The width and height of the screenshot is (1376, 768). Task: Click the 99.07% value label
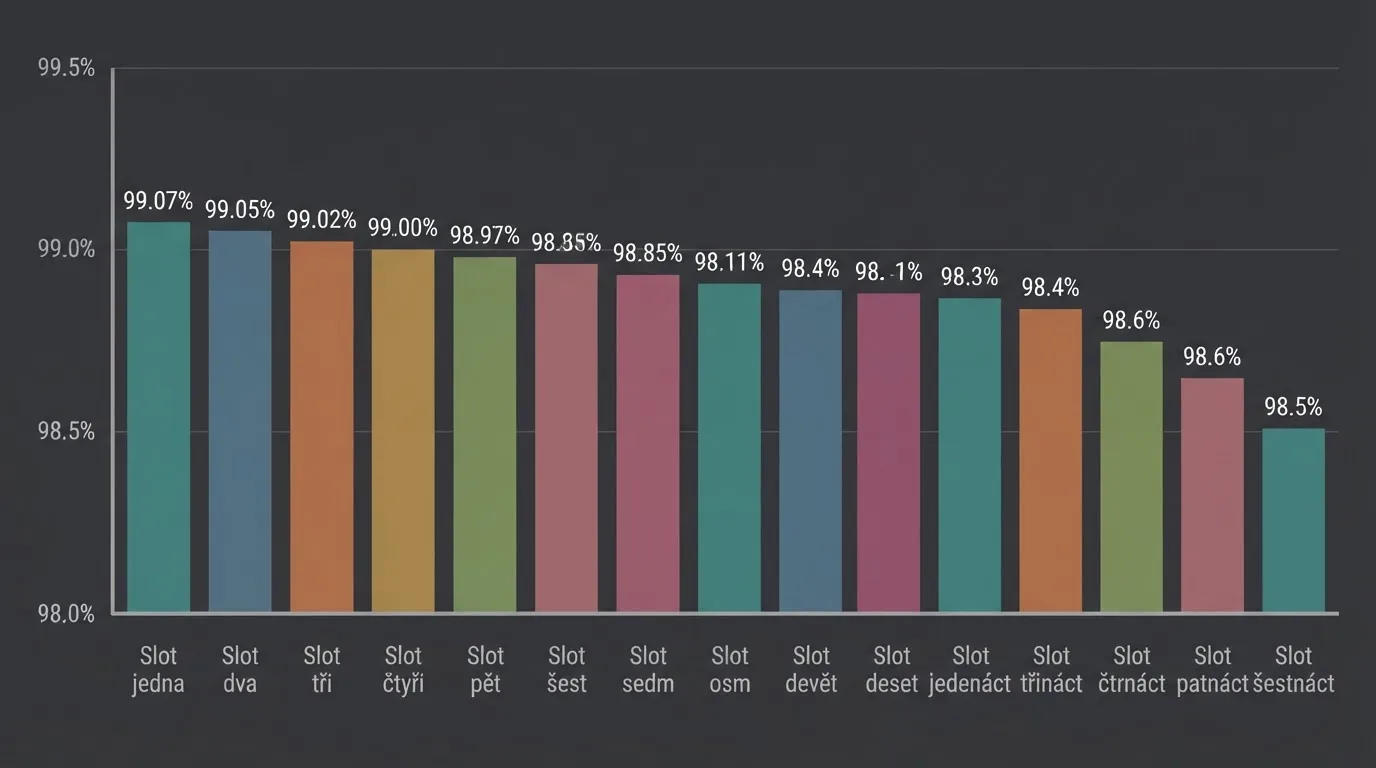(158, 200)
